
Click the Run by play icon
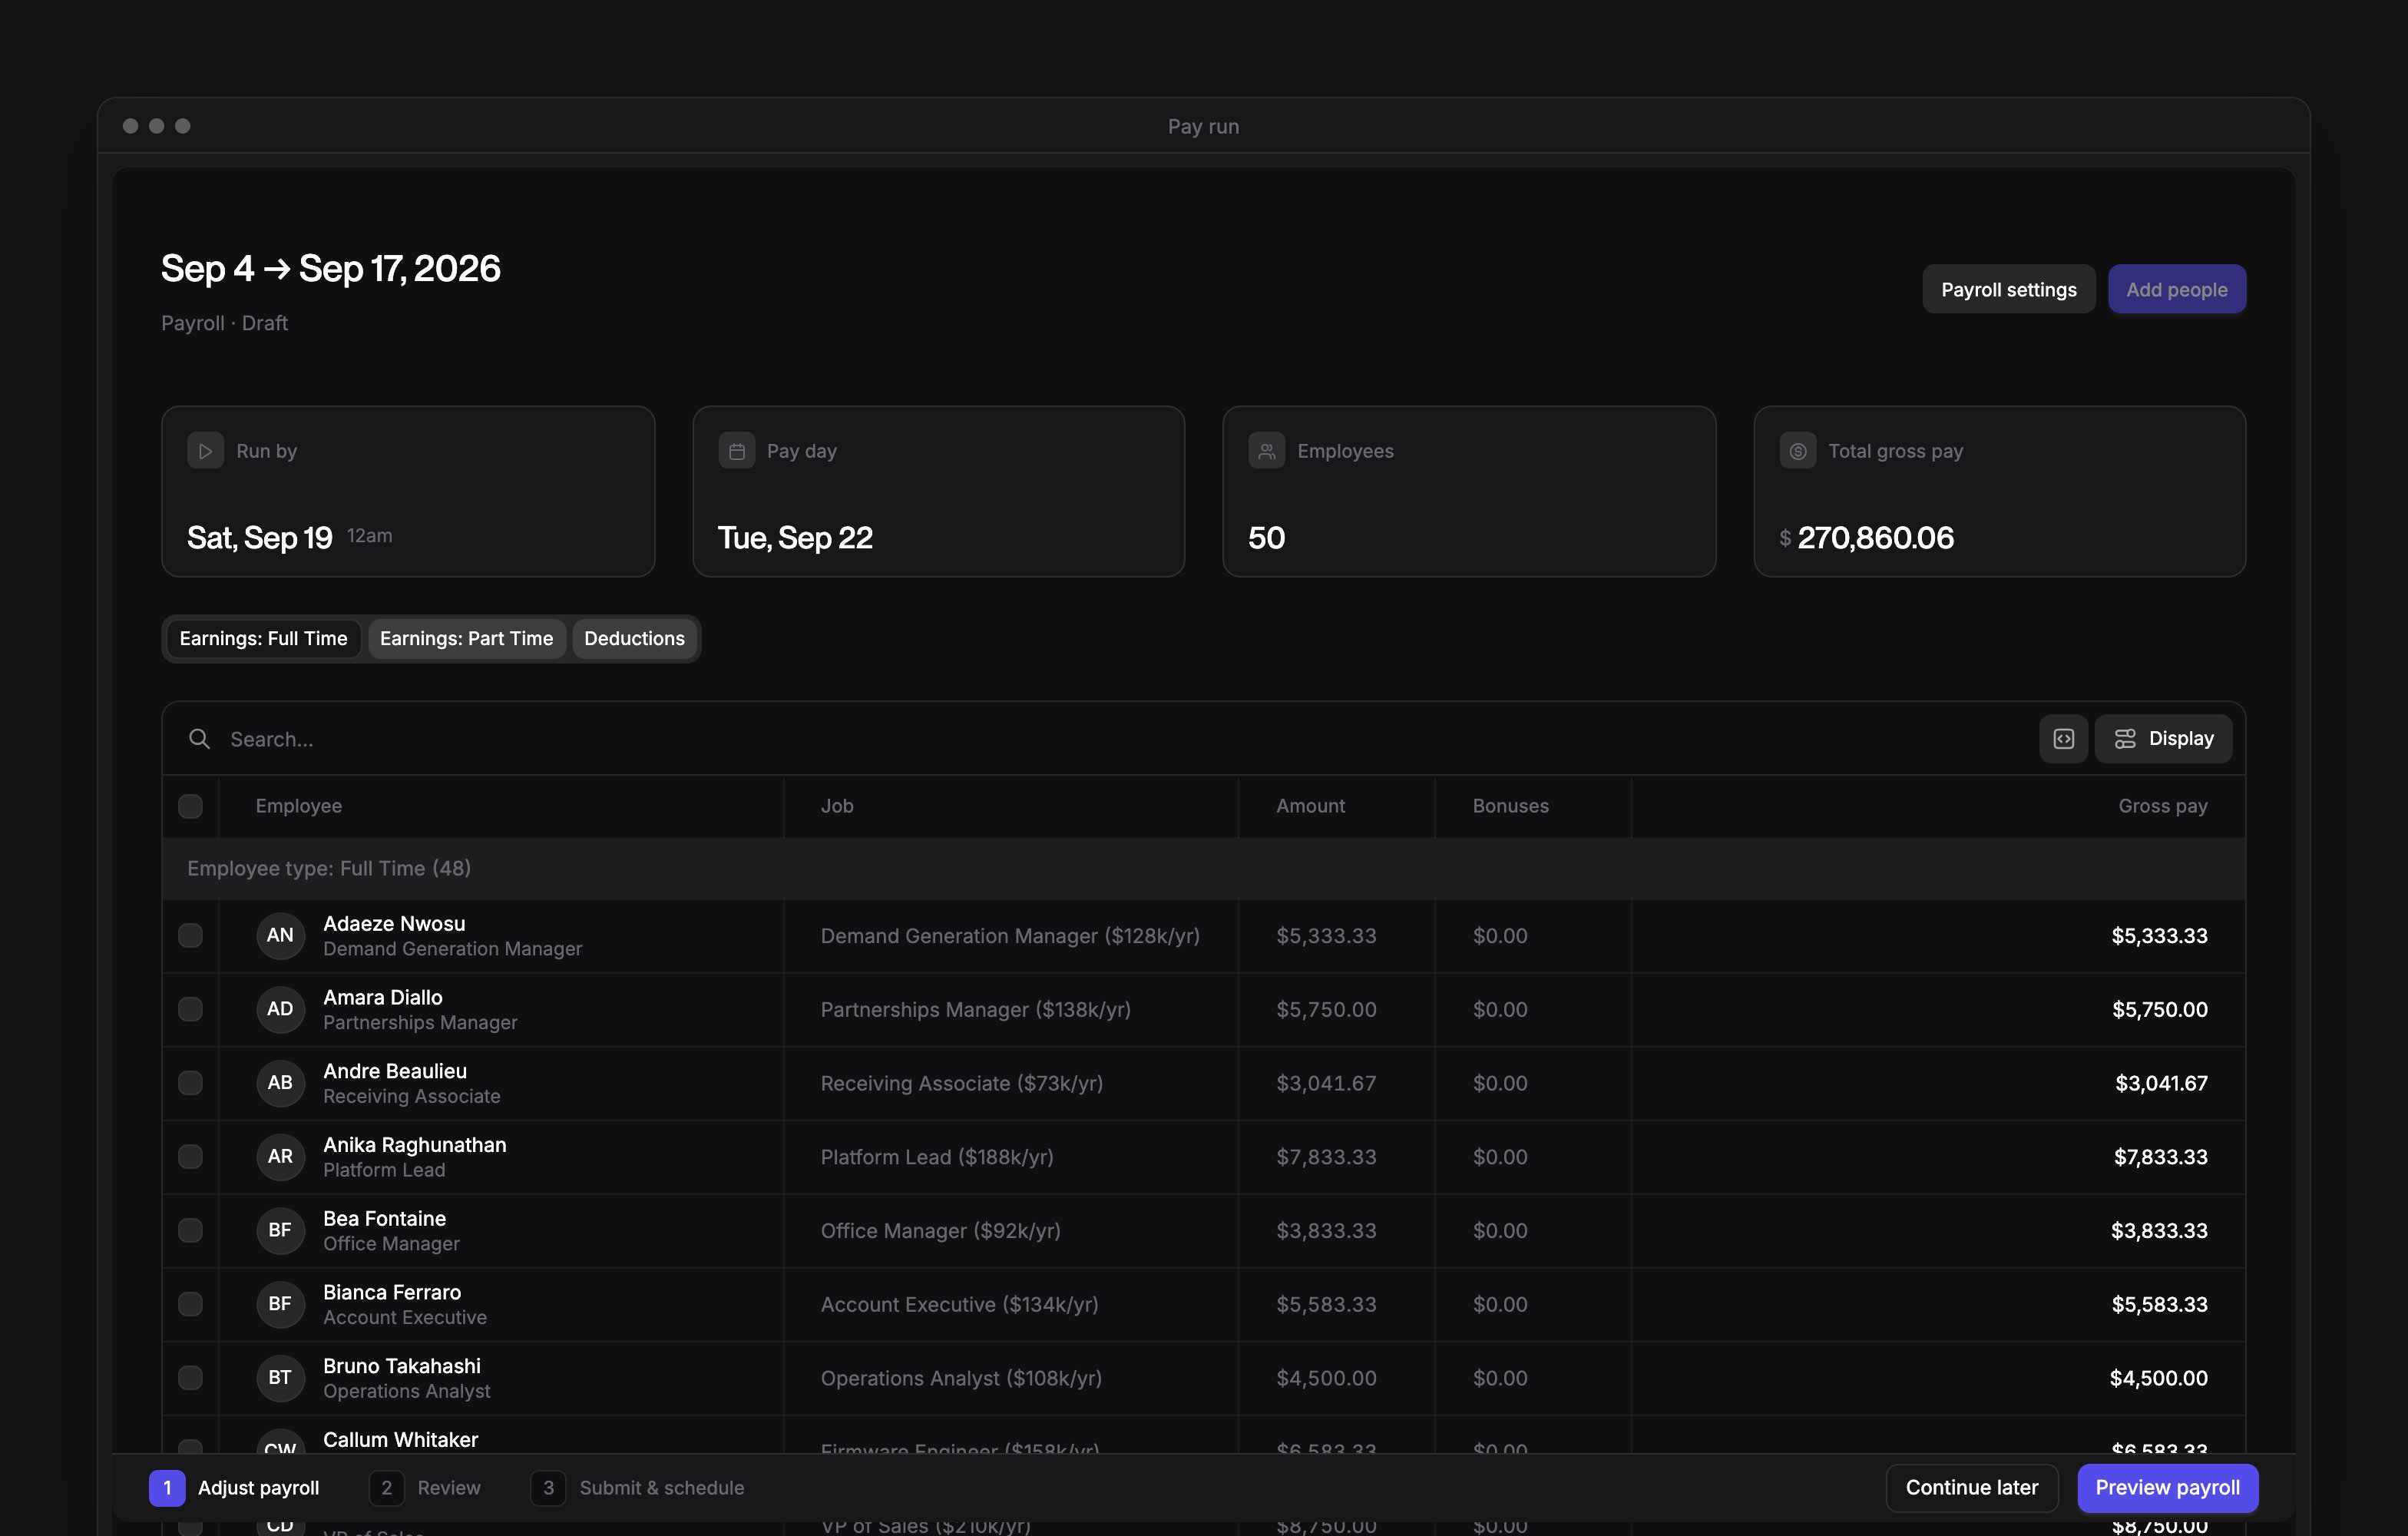tap(205, 451)
